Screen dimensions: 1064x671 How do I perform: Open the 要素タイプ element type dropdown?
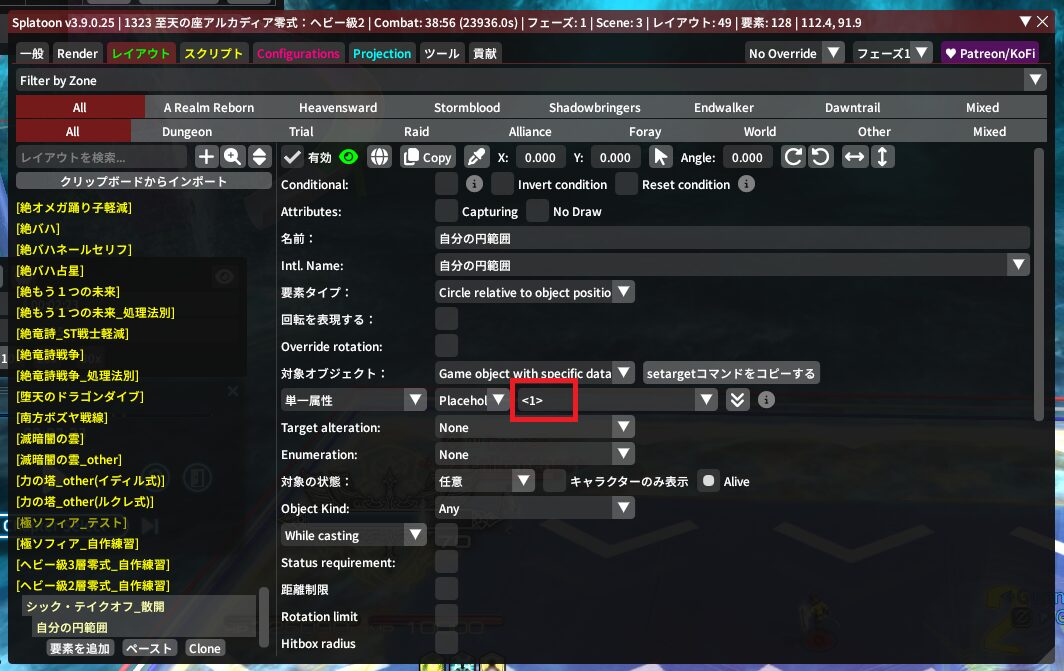pyautogui.click(x=535, y=293)
